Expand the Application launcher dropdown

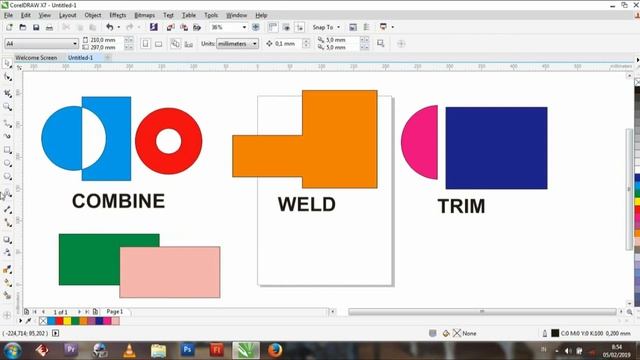tap(393, 27)
